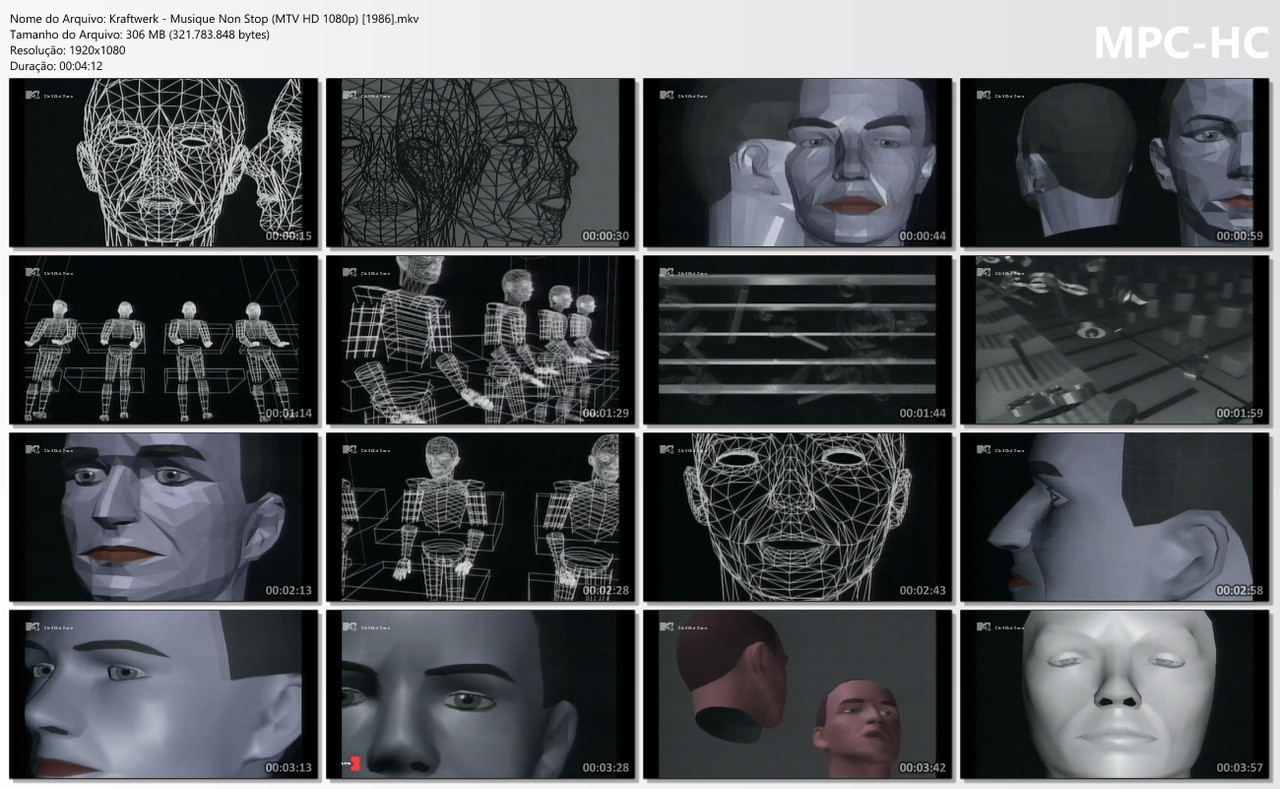Click the thumbnail stamped 00:00:59
1280x789 pixels.
pos(1115,163)
